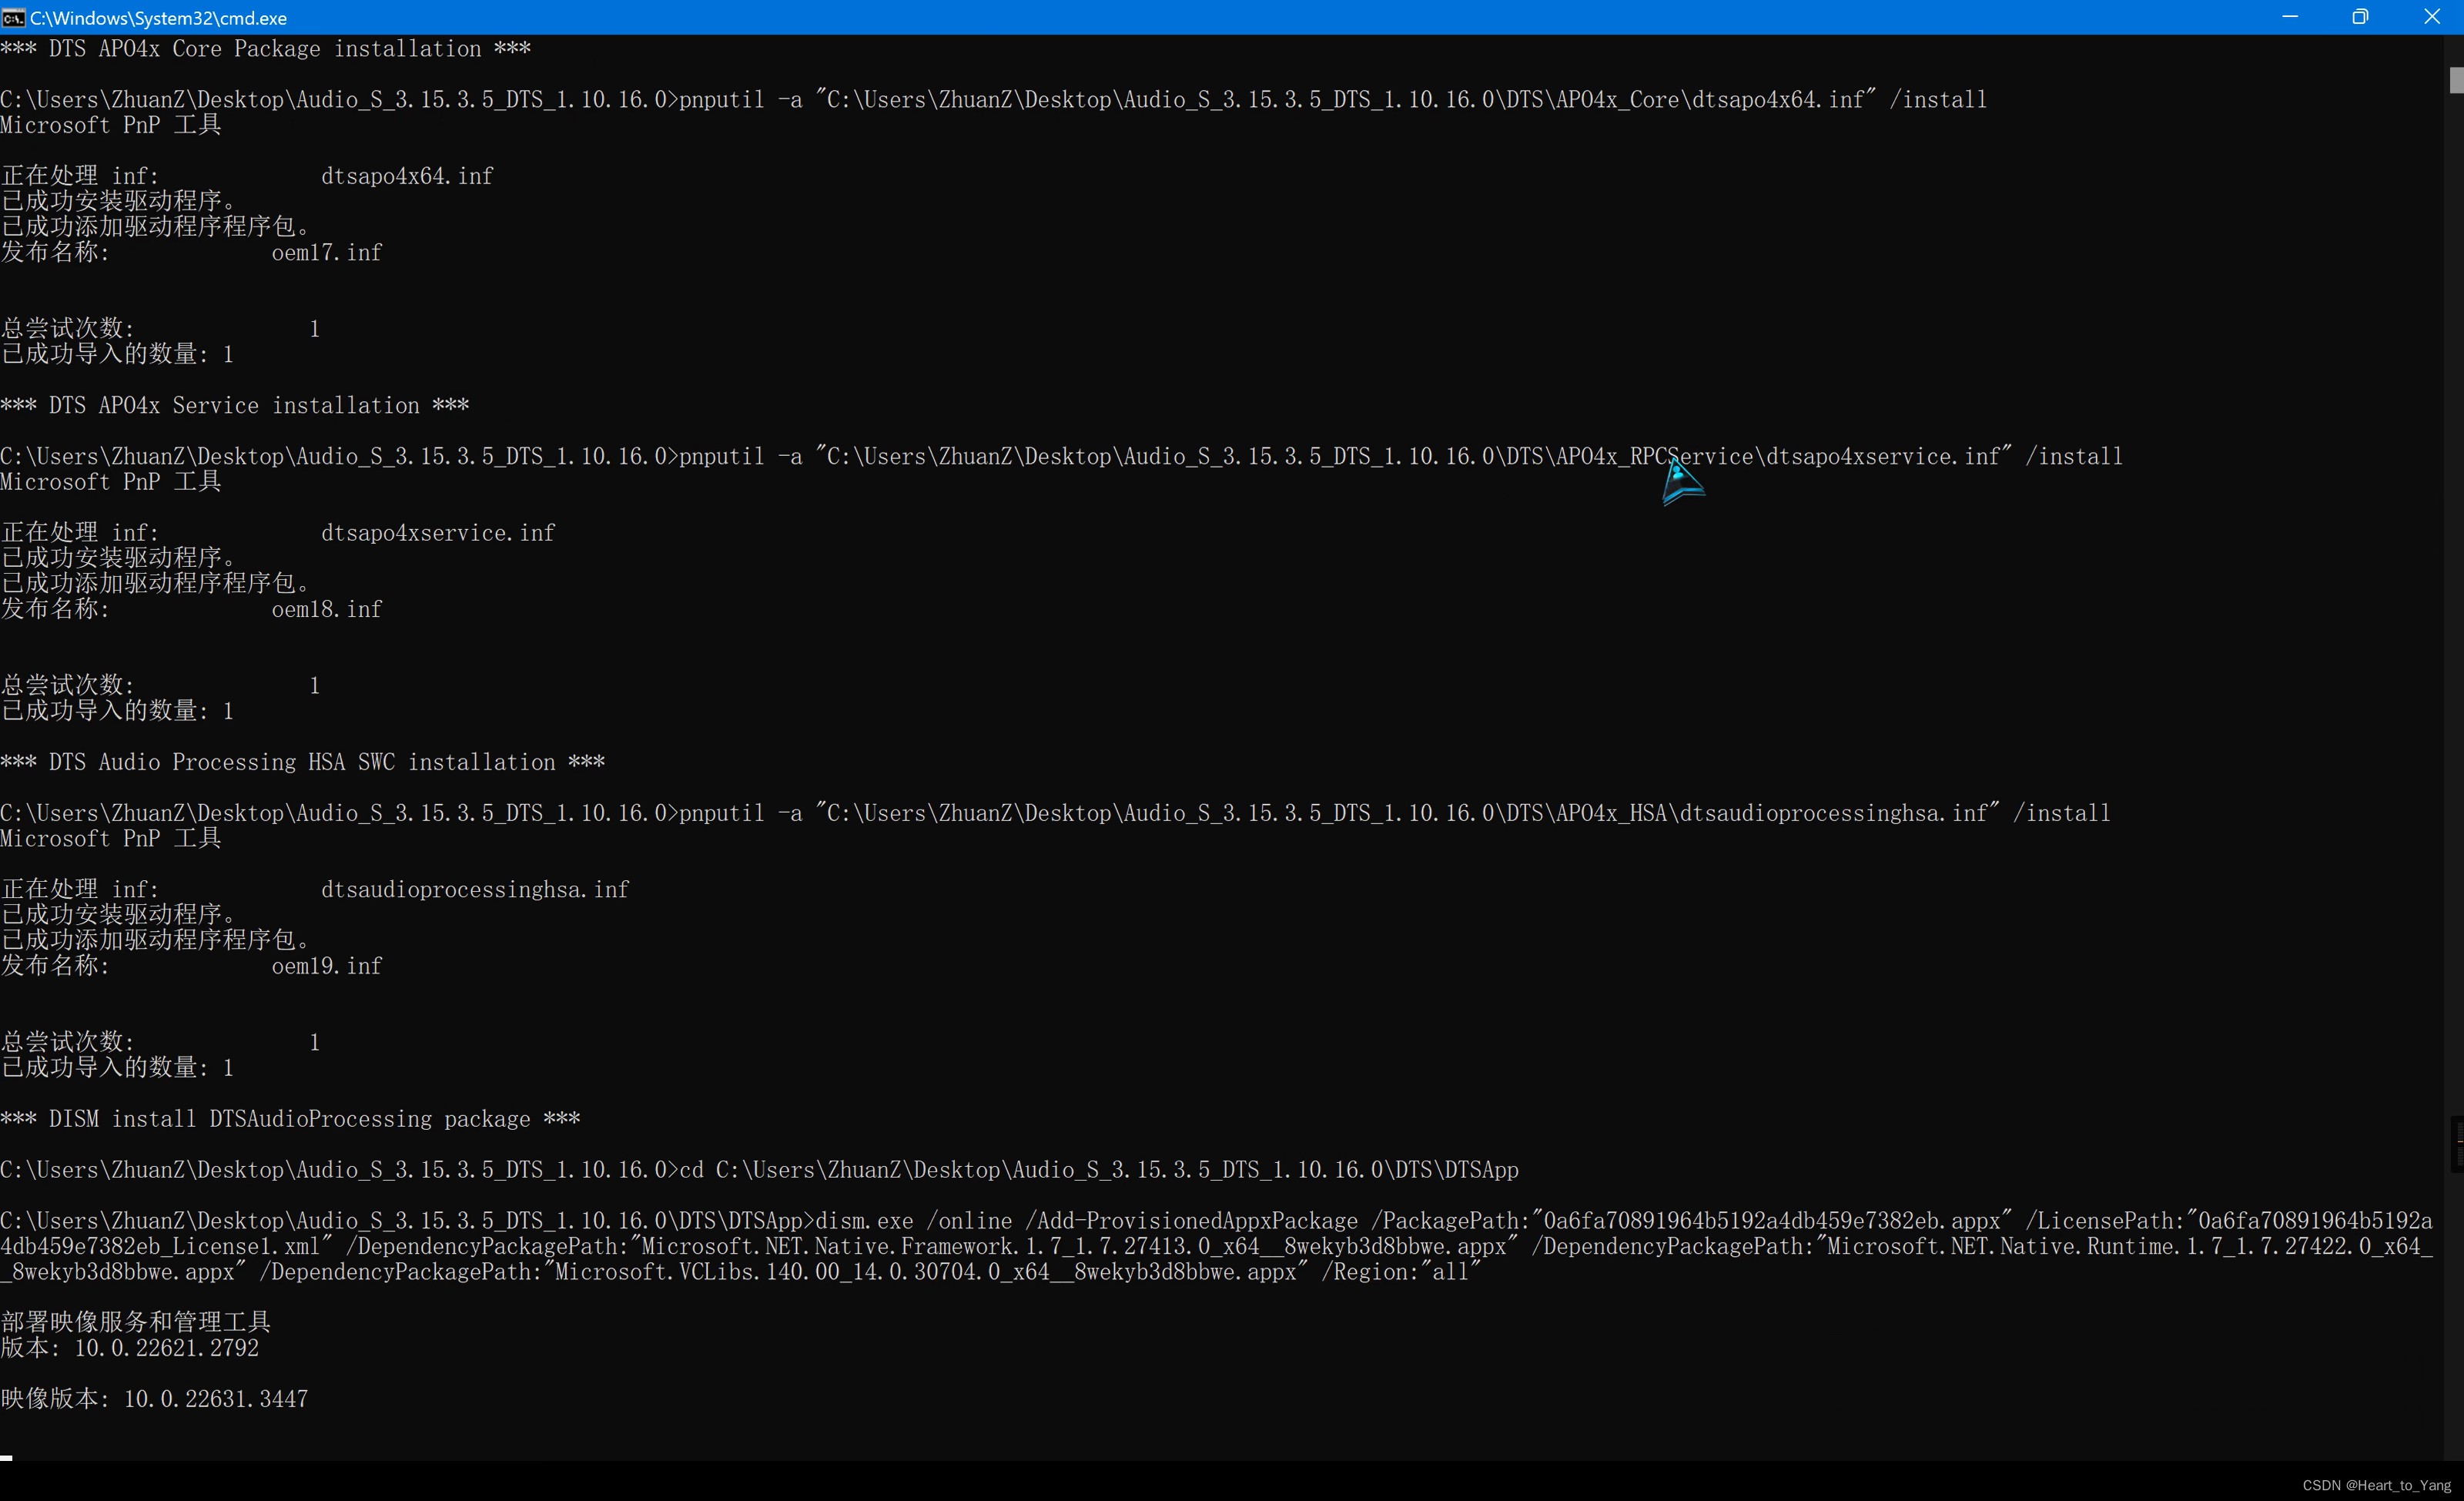Click the tool version 10.0.22621.2792 text
The height and width of the screenshot is (1501, 2464).
166,1348
